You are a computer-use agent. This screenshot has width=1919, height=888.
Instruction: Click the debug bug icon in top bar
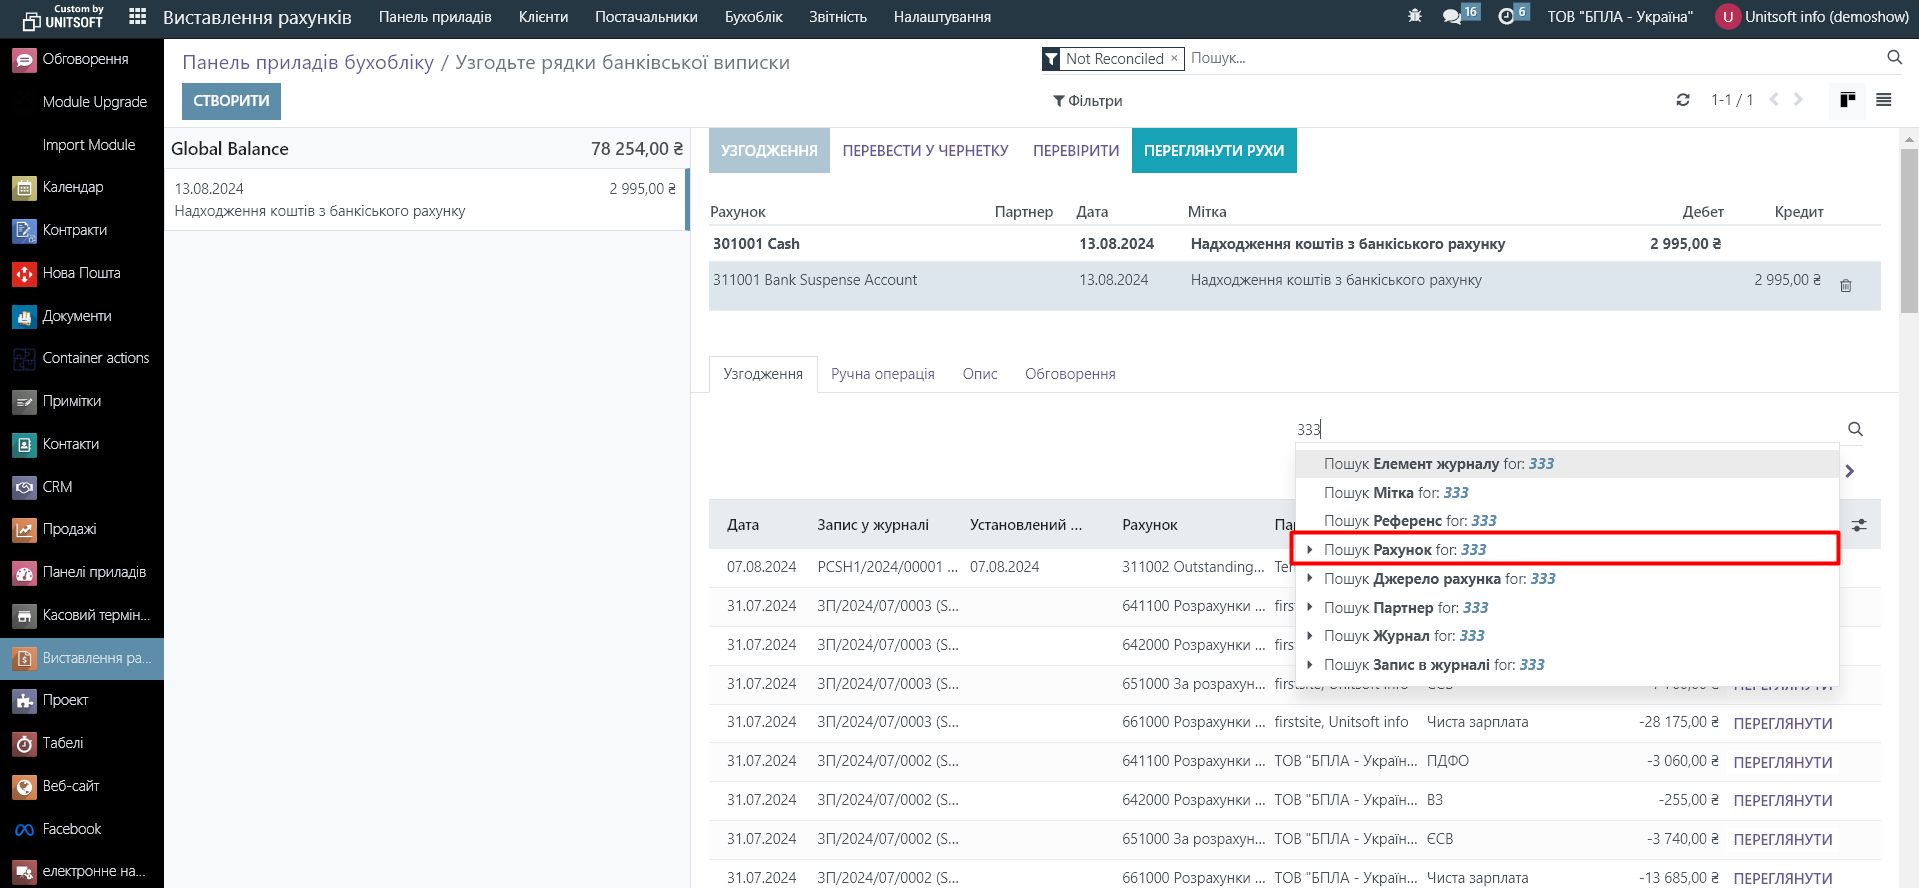(x=1414, y=17)
